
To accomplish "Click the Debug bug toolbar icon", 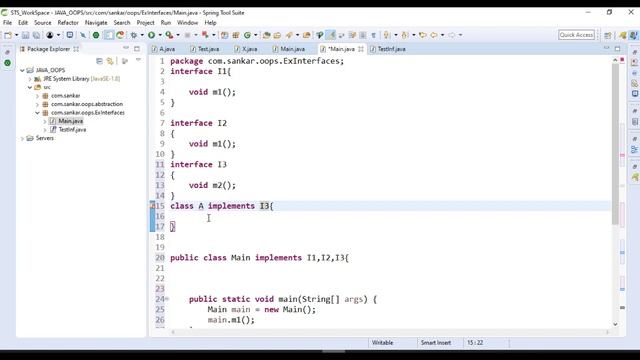I will point(133,35).
